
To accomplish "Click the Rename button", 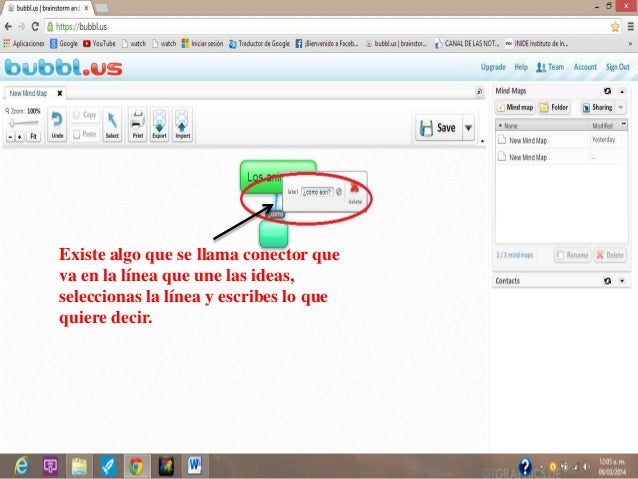I will point(572,255).
